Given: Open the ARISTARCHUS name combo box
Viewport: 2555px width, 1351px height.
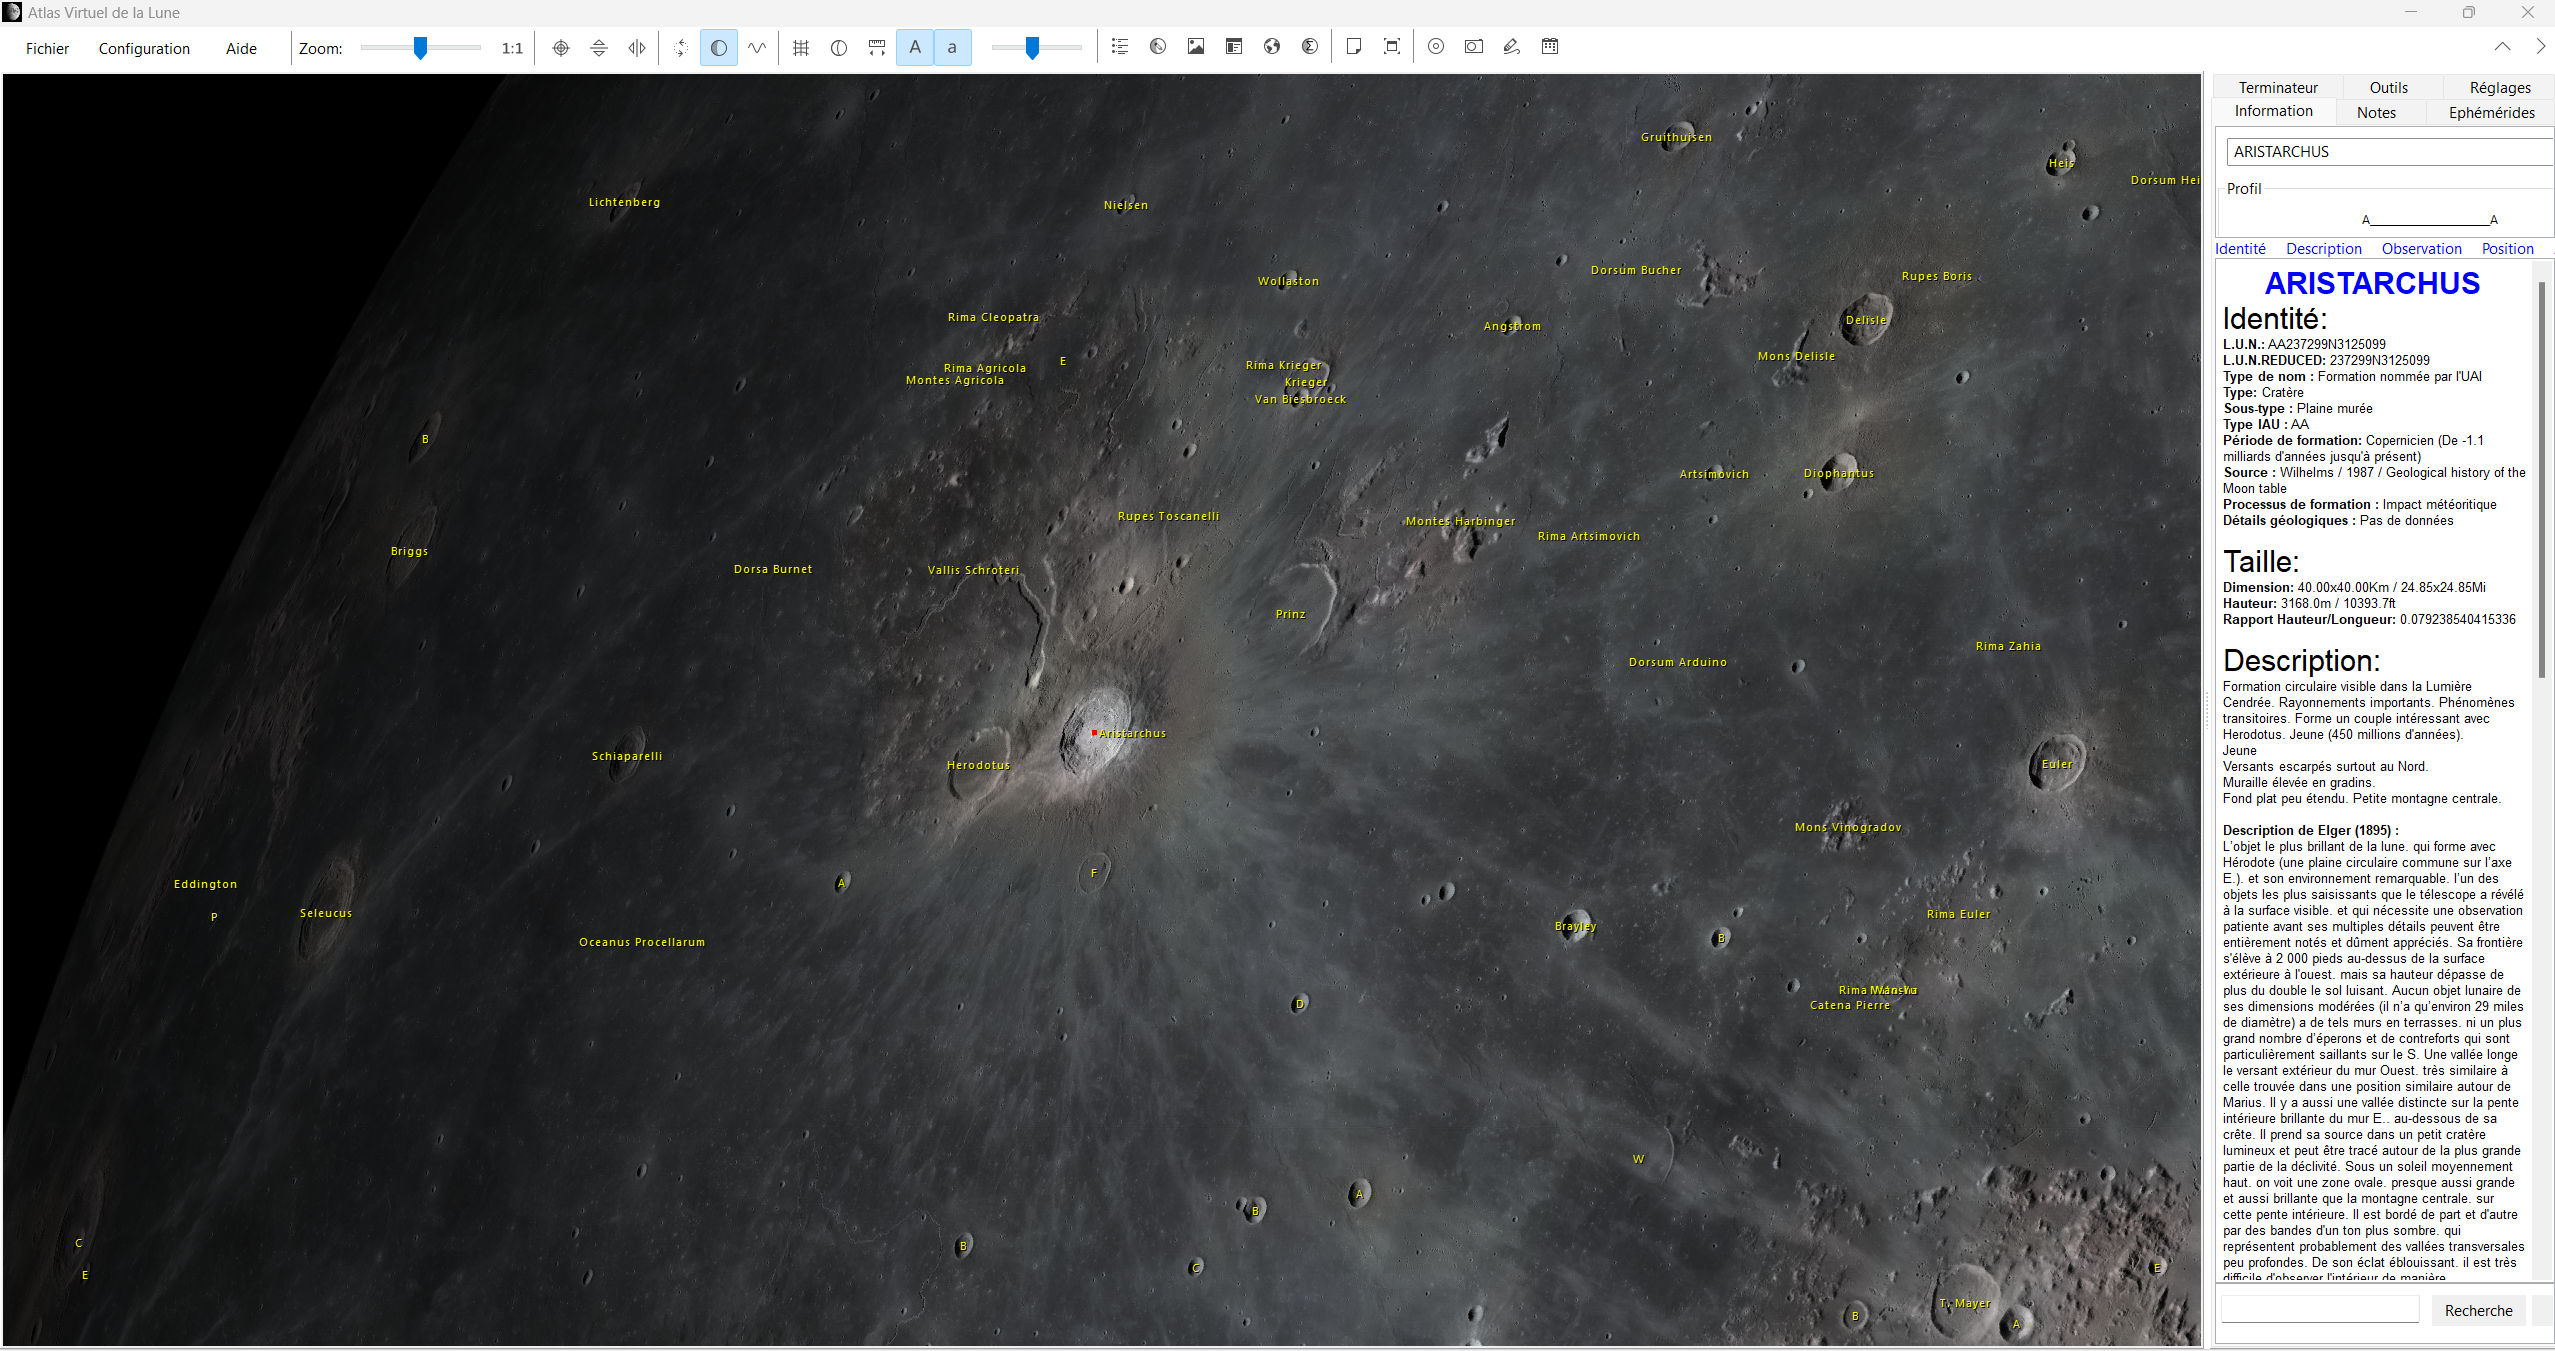Looking at the screenshot, I should pyautogui.click(x=2388, y=152).
